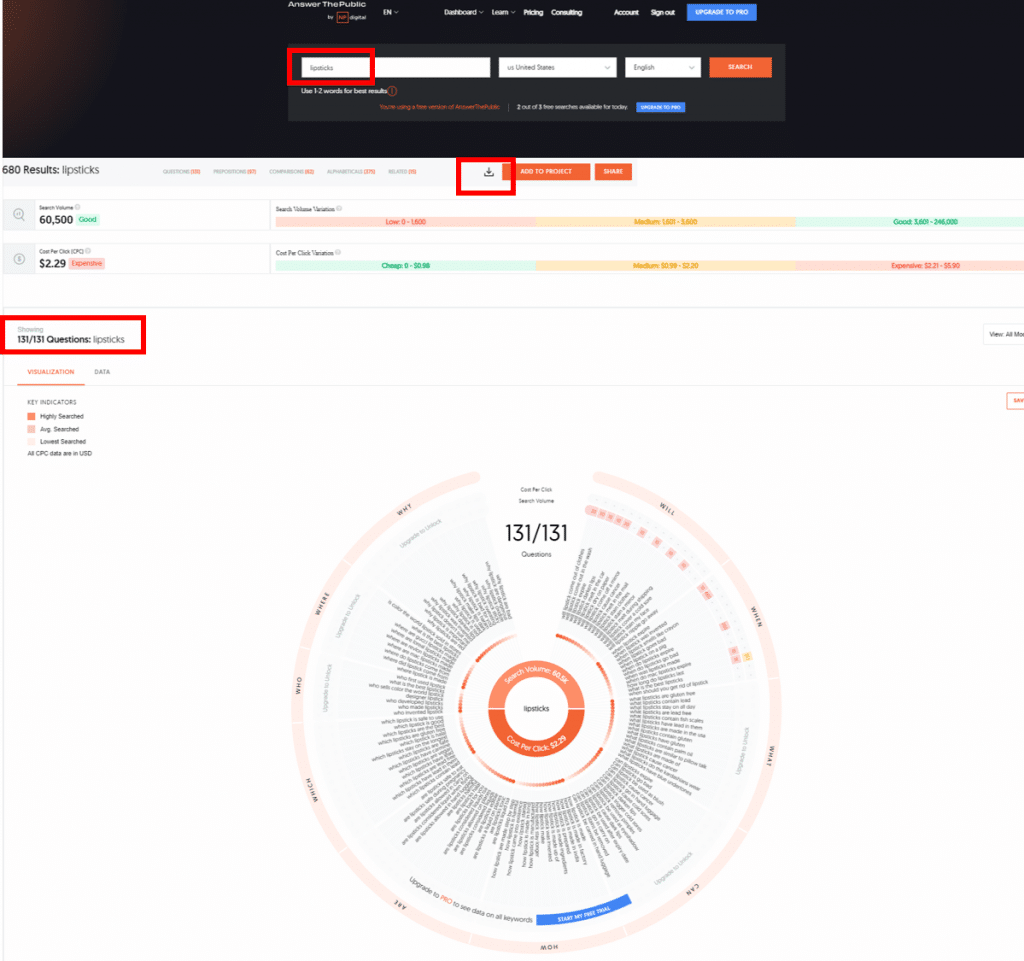Image resolution: width=1024 pixels, height=961 pixels.
Task: Click the download results icon
Action: point(488,172)
